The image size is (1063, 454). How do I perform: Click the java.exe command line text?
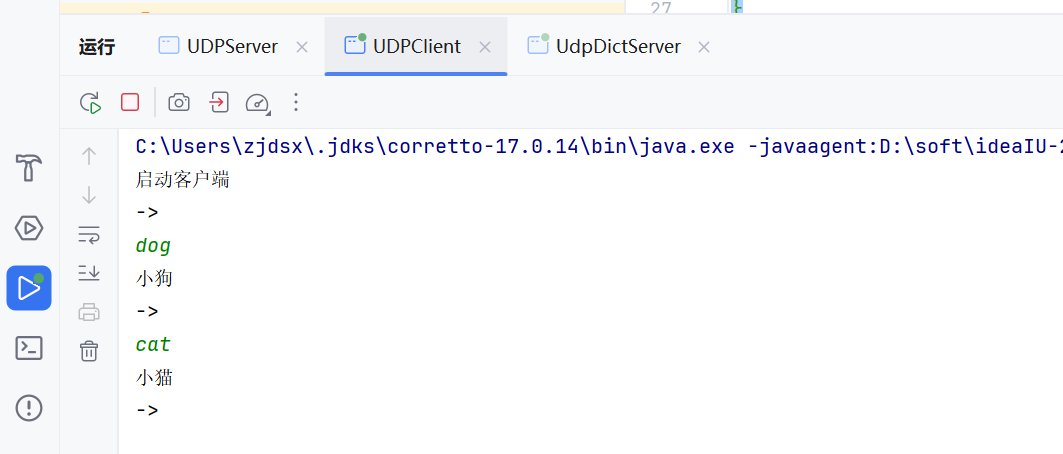599,146
